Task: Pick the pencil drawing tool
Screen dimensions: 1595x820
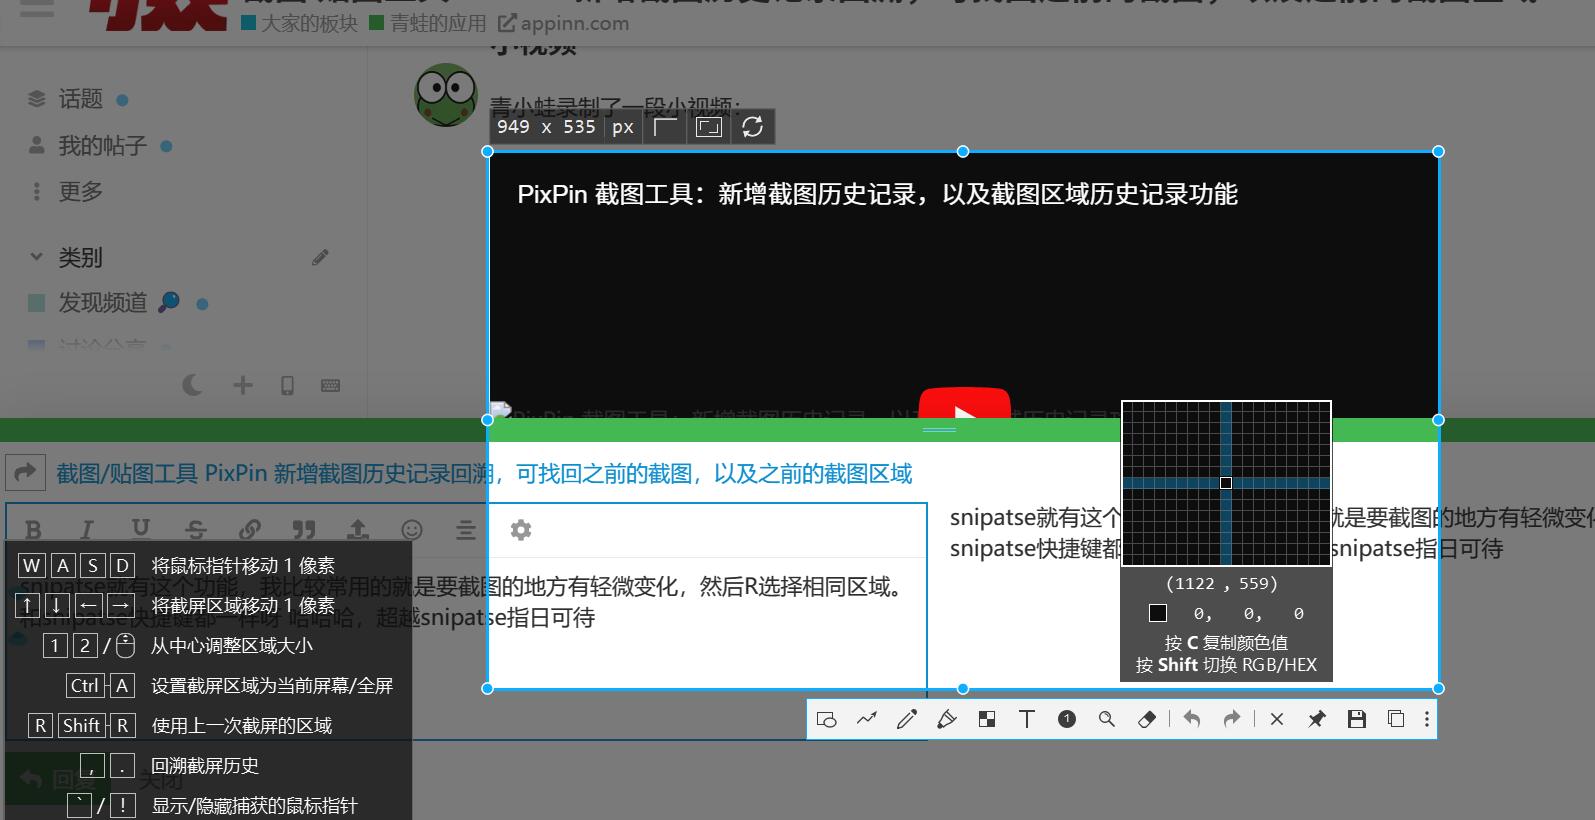Action: click(907, 719)
